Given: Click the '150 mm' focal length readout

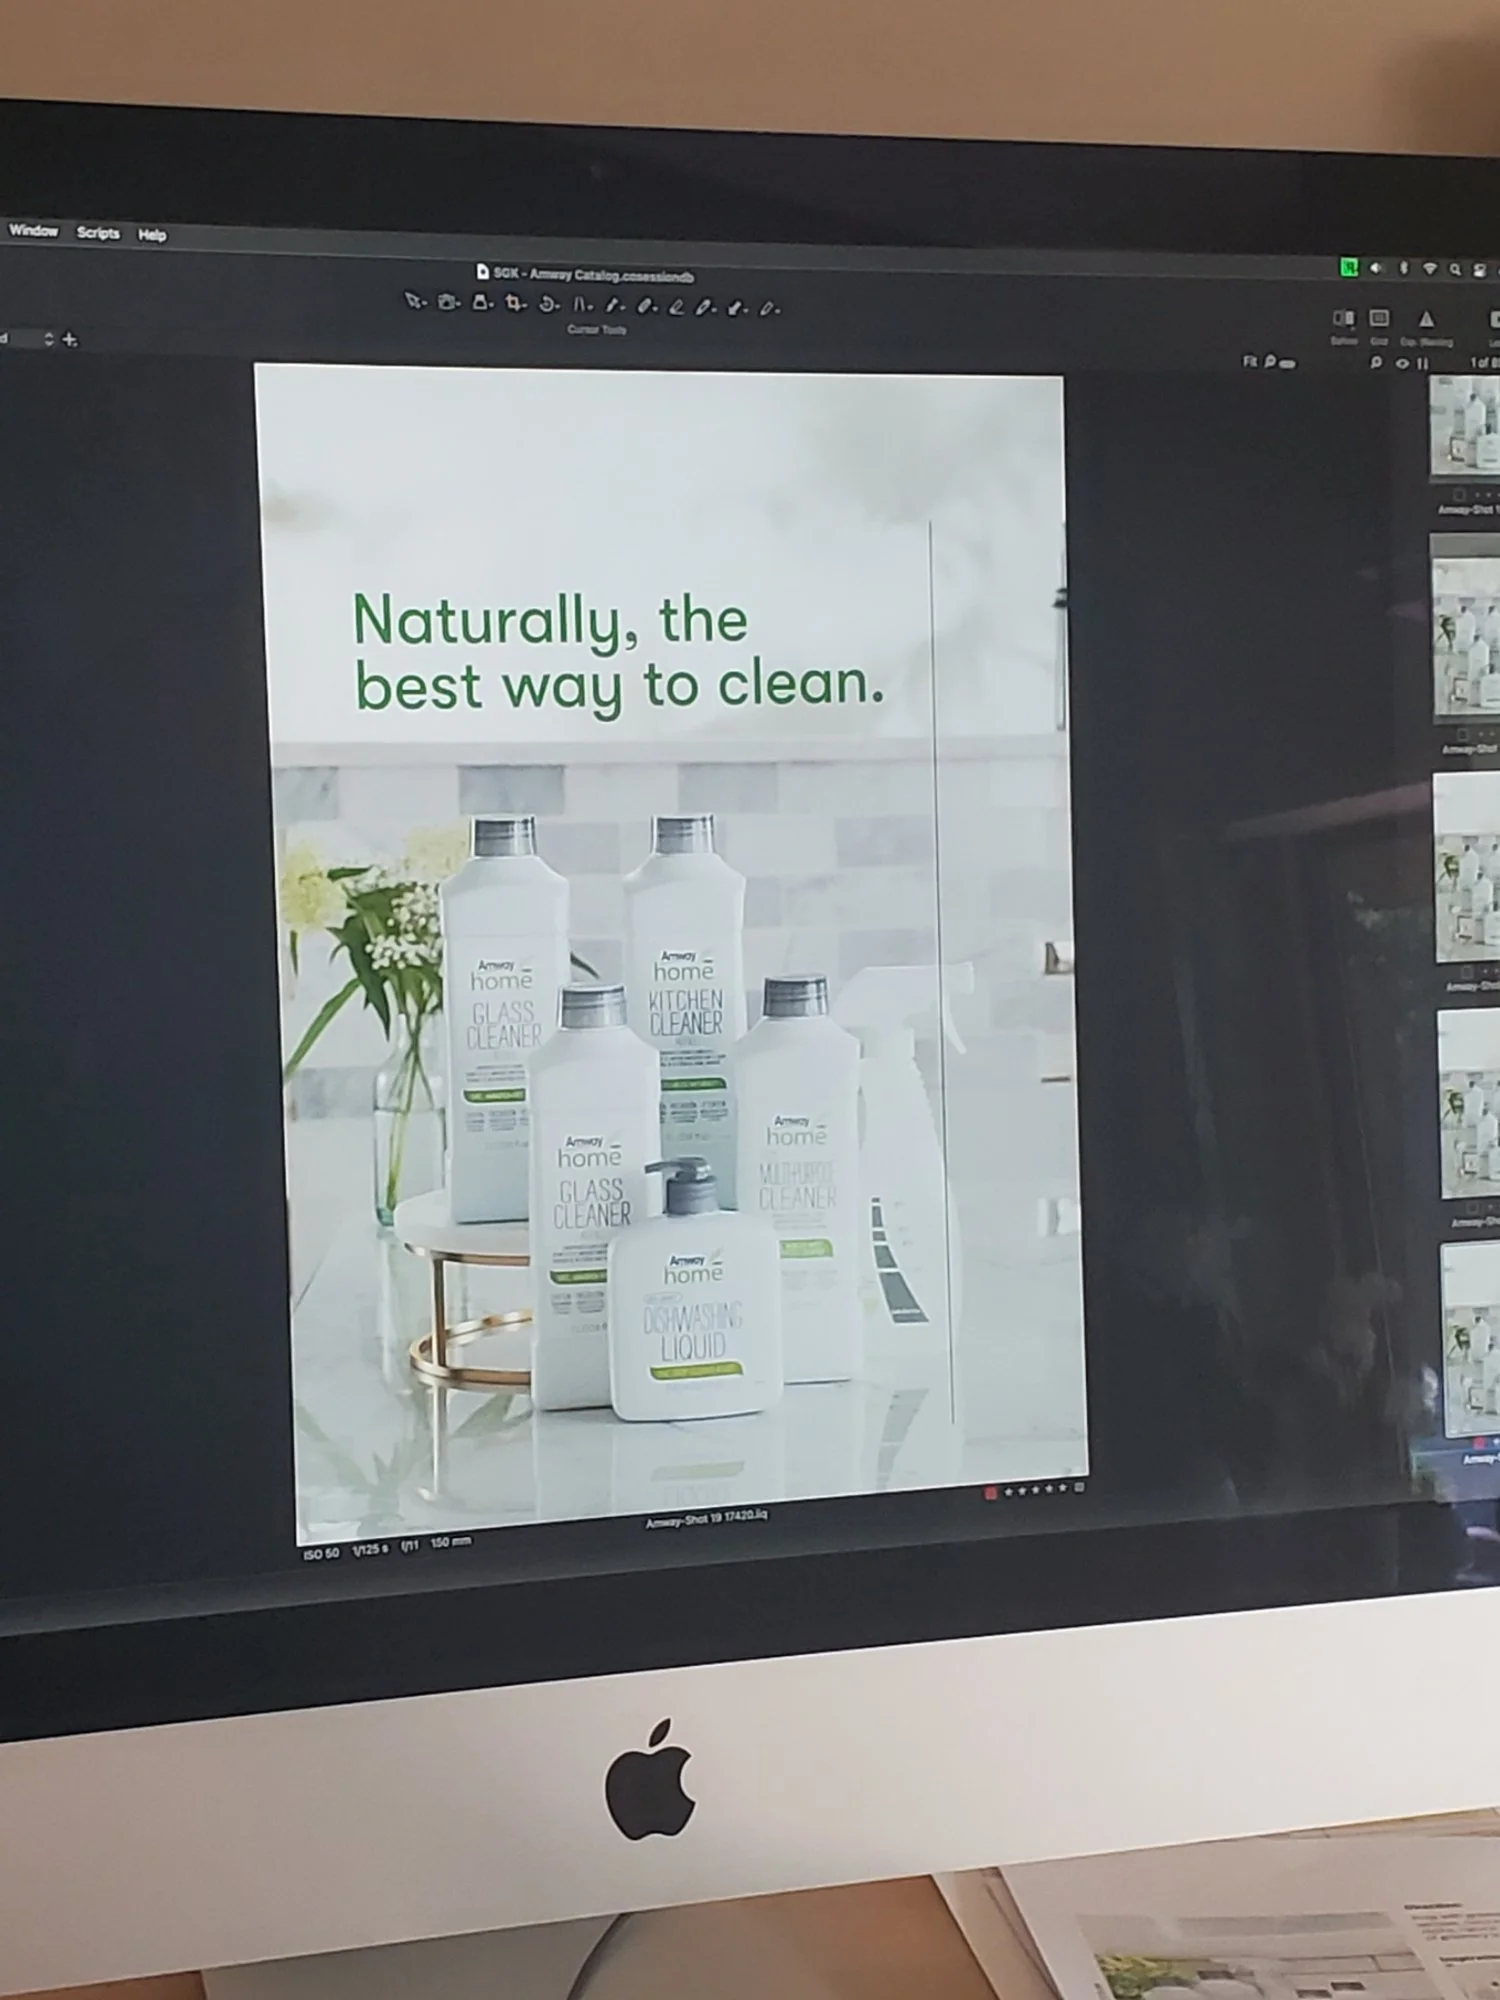Looking at the screenshot, I should (x=450, y=1542).
